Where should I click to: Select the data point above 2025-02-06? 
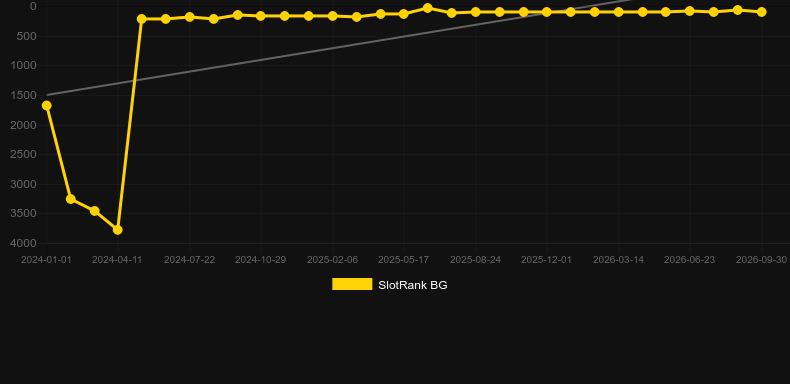click(x=333, y=16)
